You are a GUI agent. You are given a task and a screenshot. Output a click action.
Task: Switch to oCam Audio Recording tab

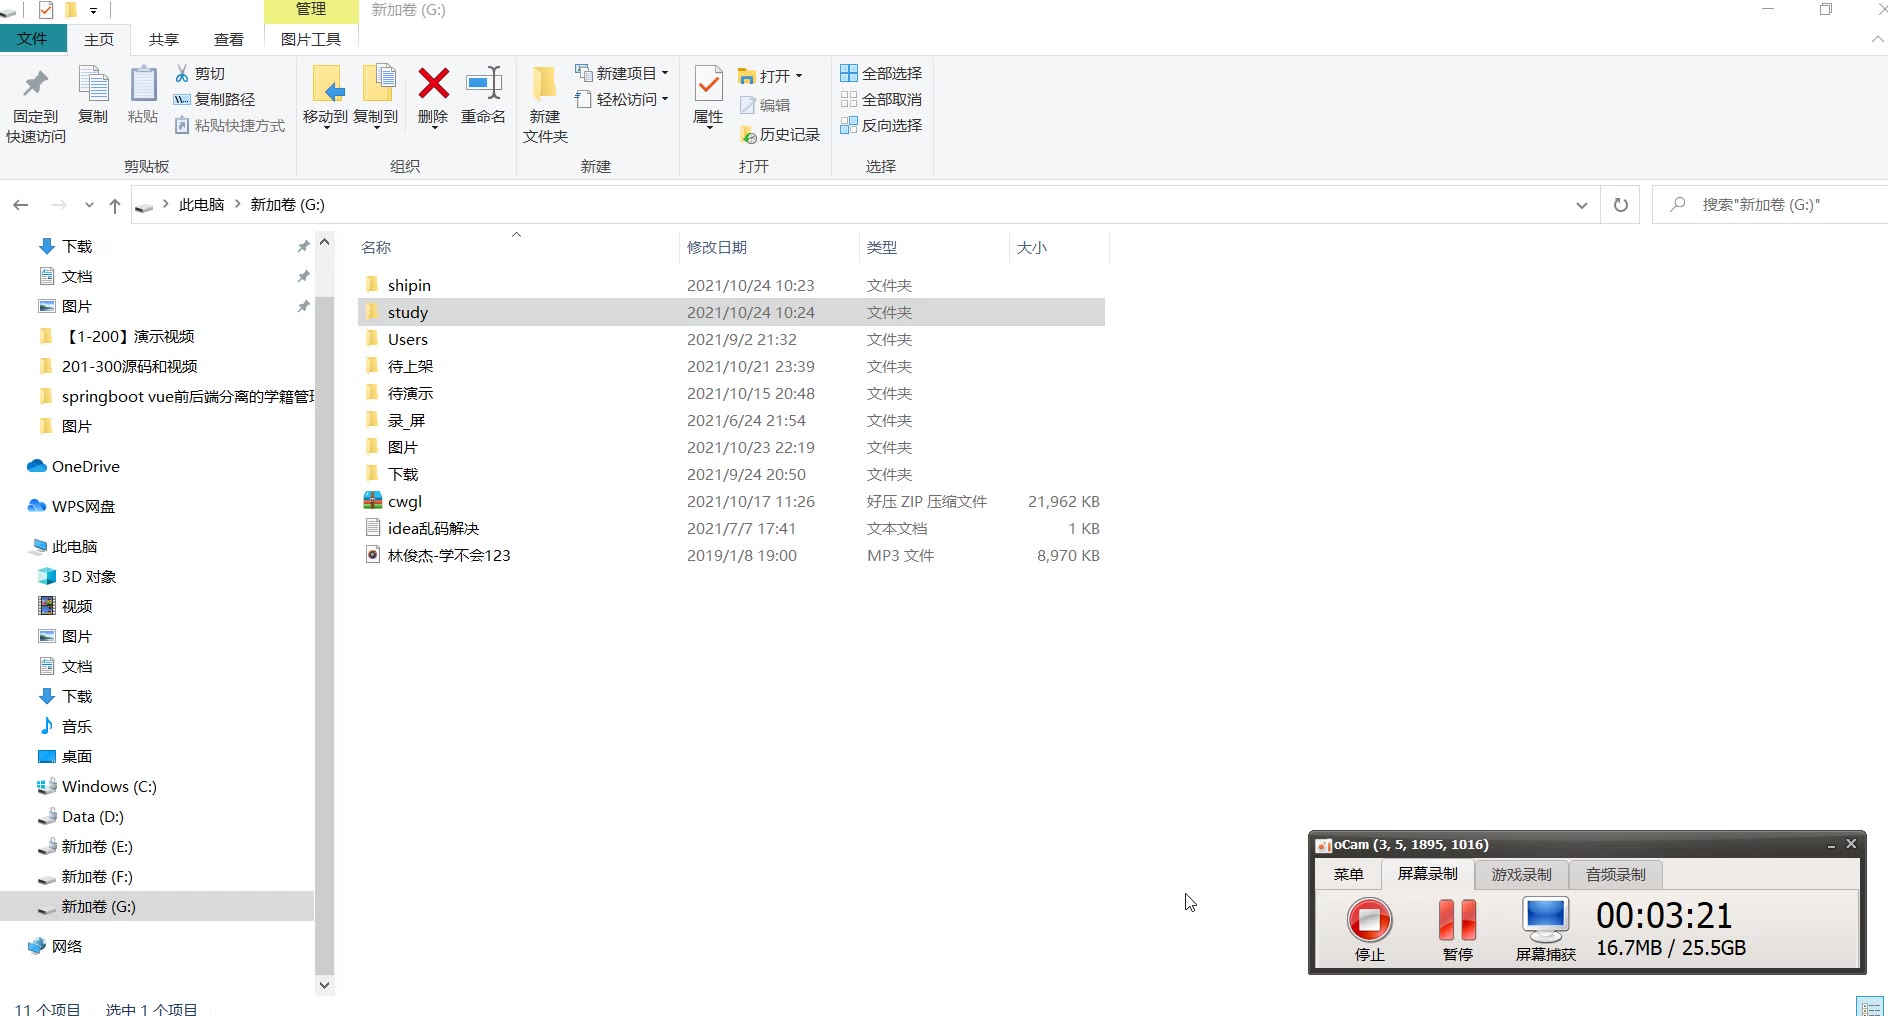coord(1616,875)
